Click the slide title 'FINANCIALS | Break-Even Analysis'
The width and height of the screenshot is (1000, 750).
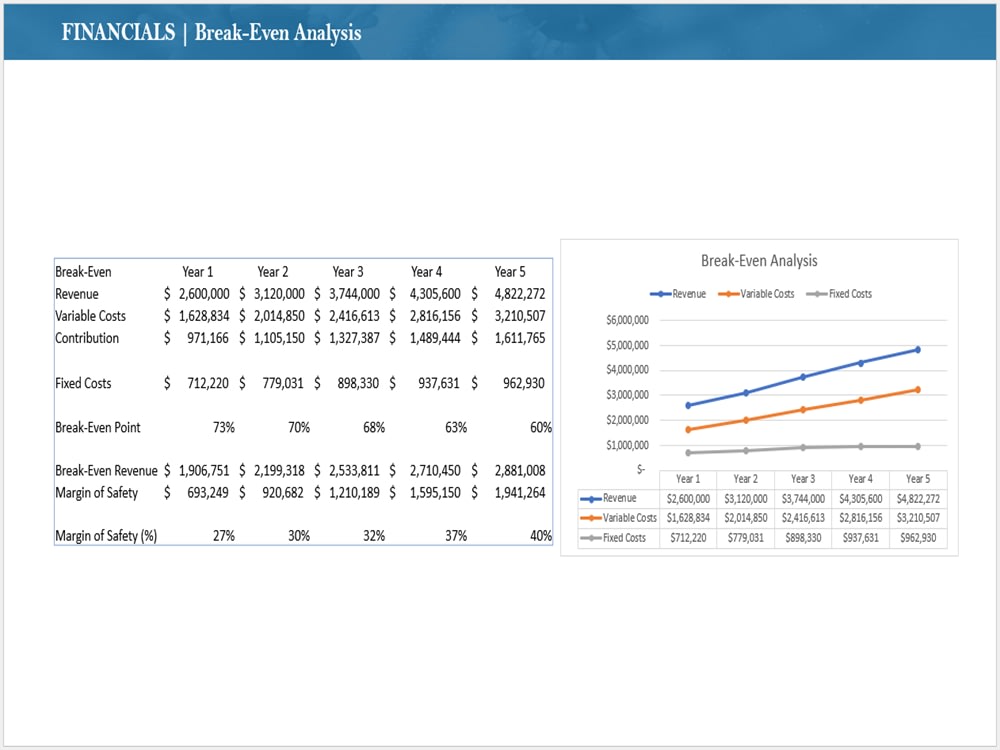(x=211, y=33)
